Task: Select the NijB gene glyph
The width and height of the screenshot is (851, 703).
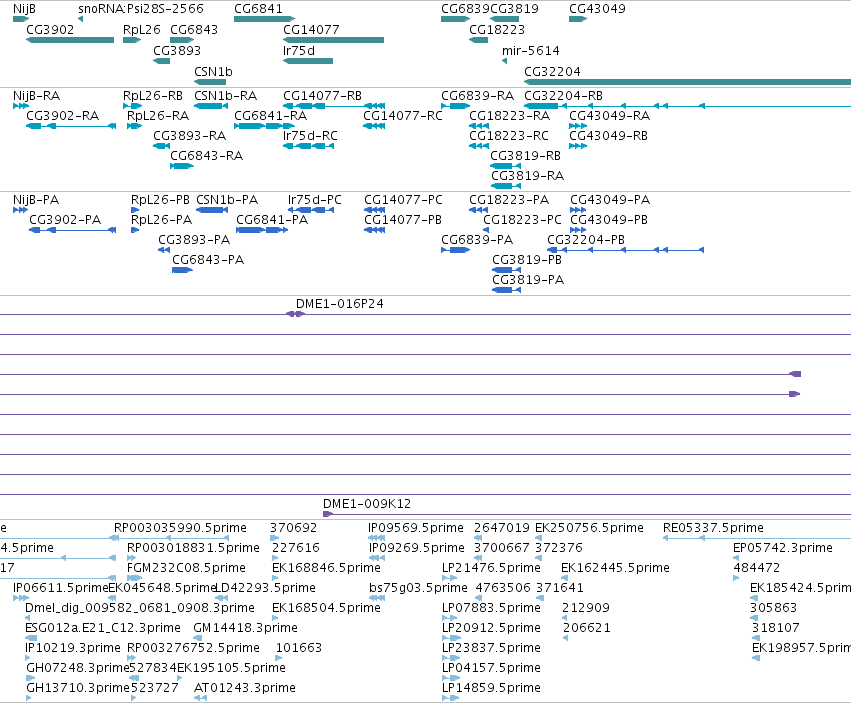Action: click(x=21, y=19)
